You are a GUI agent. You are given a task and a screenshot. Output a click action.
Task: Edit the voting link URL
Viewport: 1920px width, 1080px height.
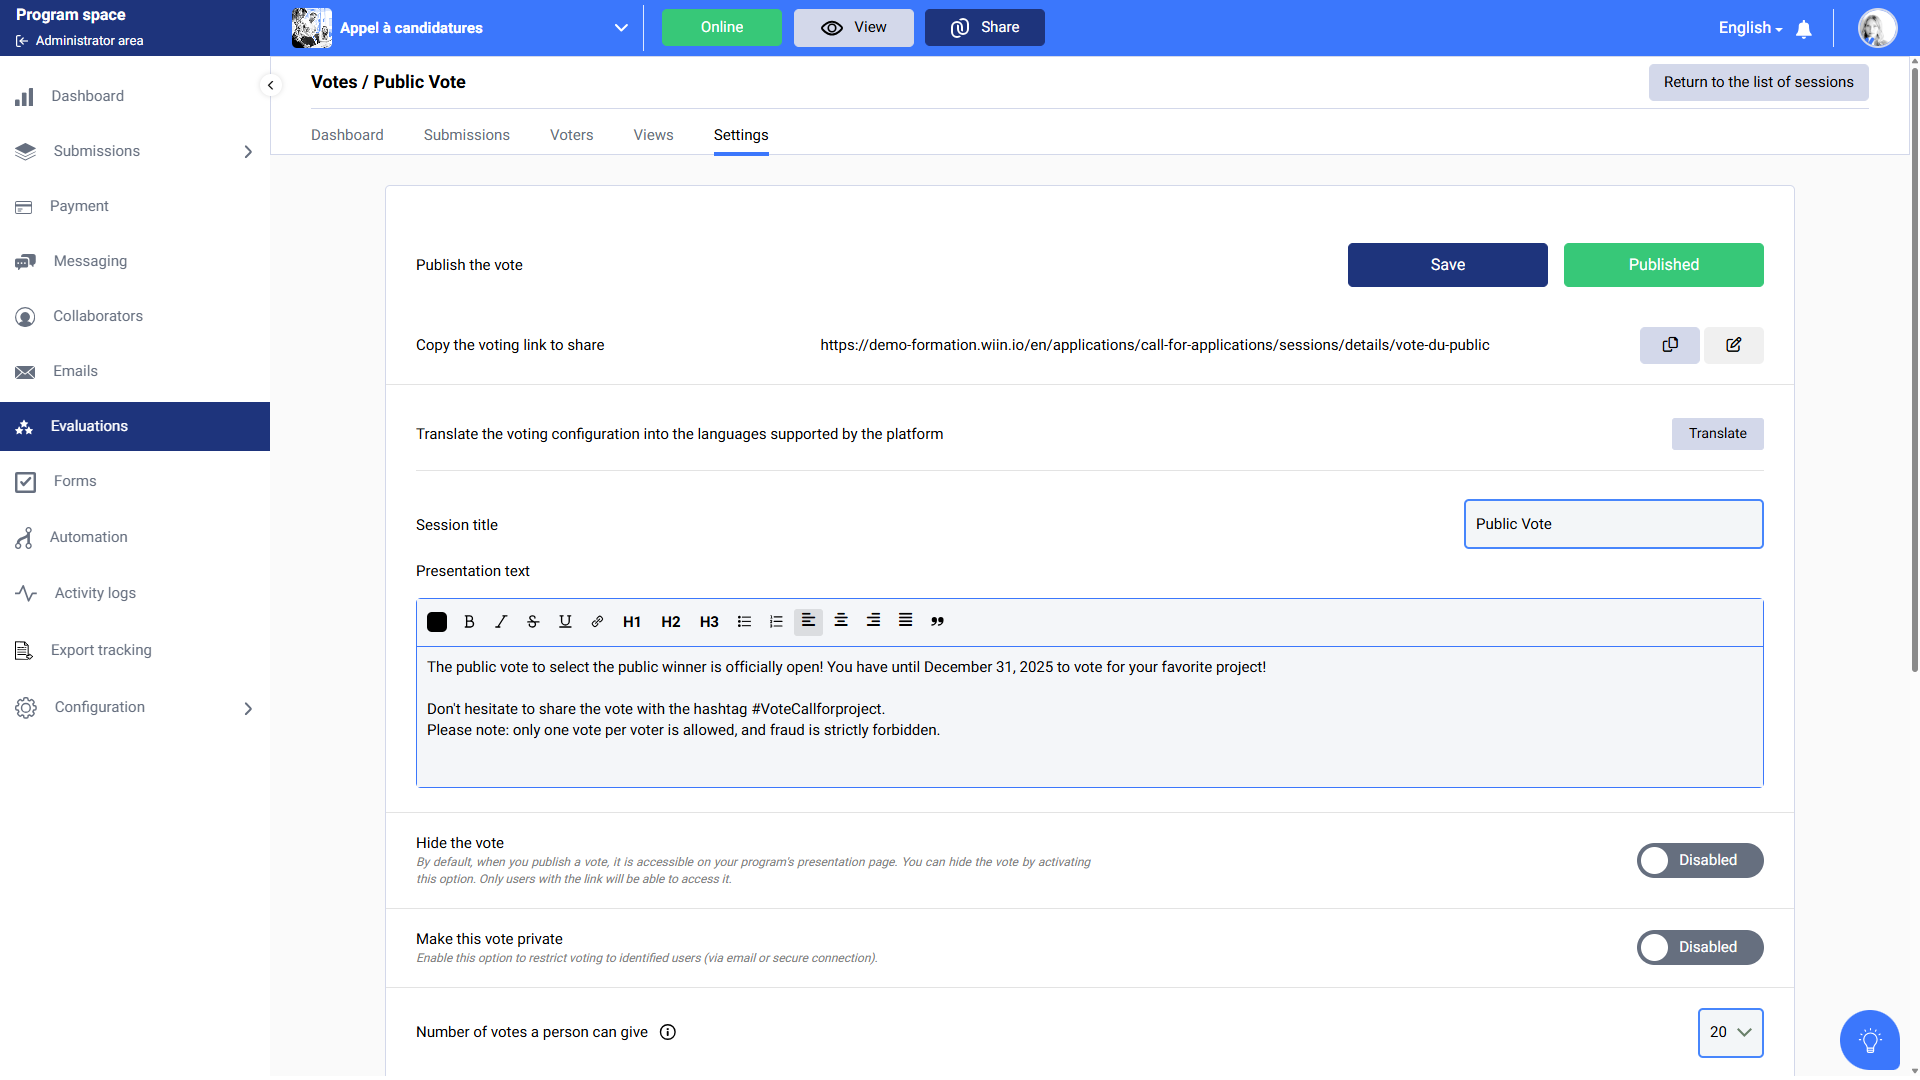click(x=1733, y=345)
